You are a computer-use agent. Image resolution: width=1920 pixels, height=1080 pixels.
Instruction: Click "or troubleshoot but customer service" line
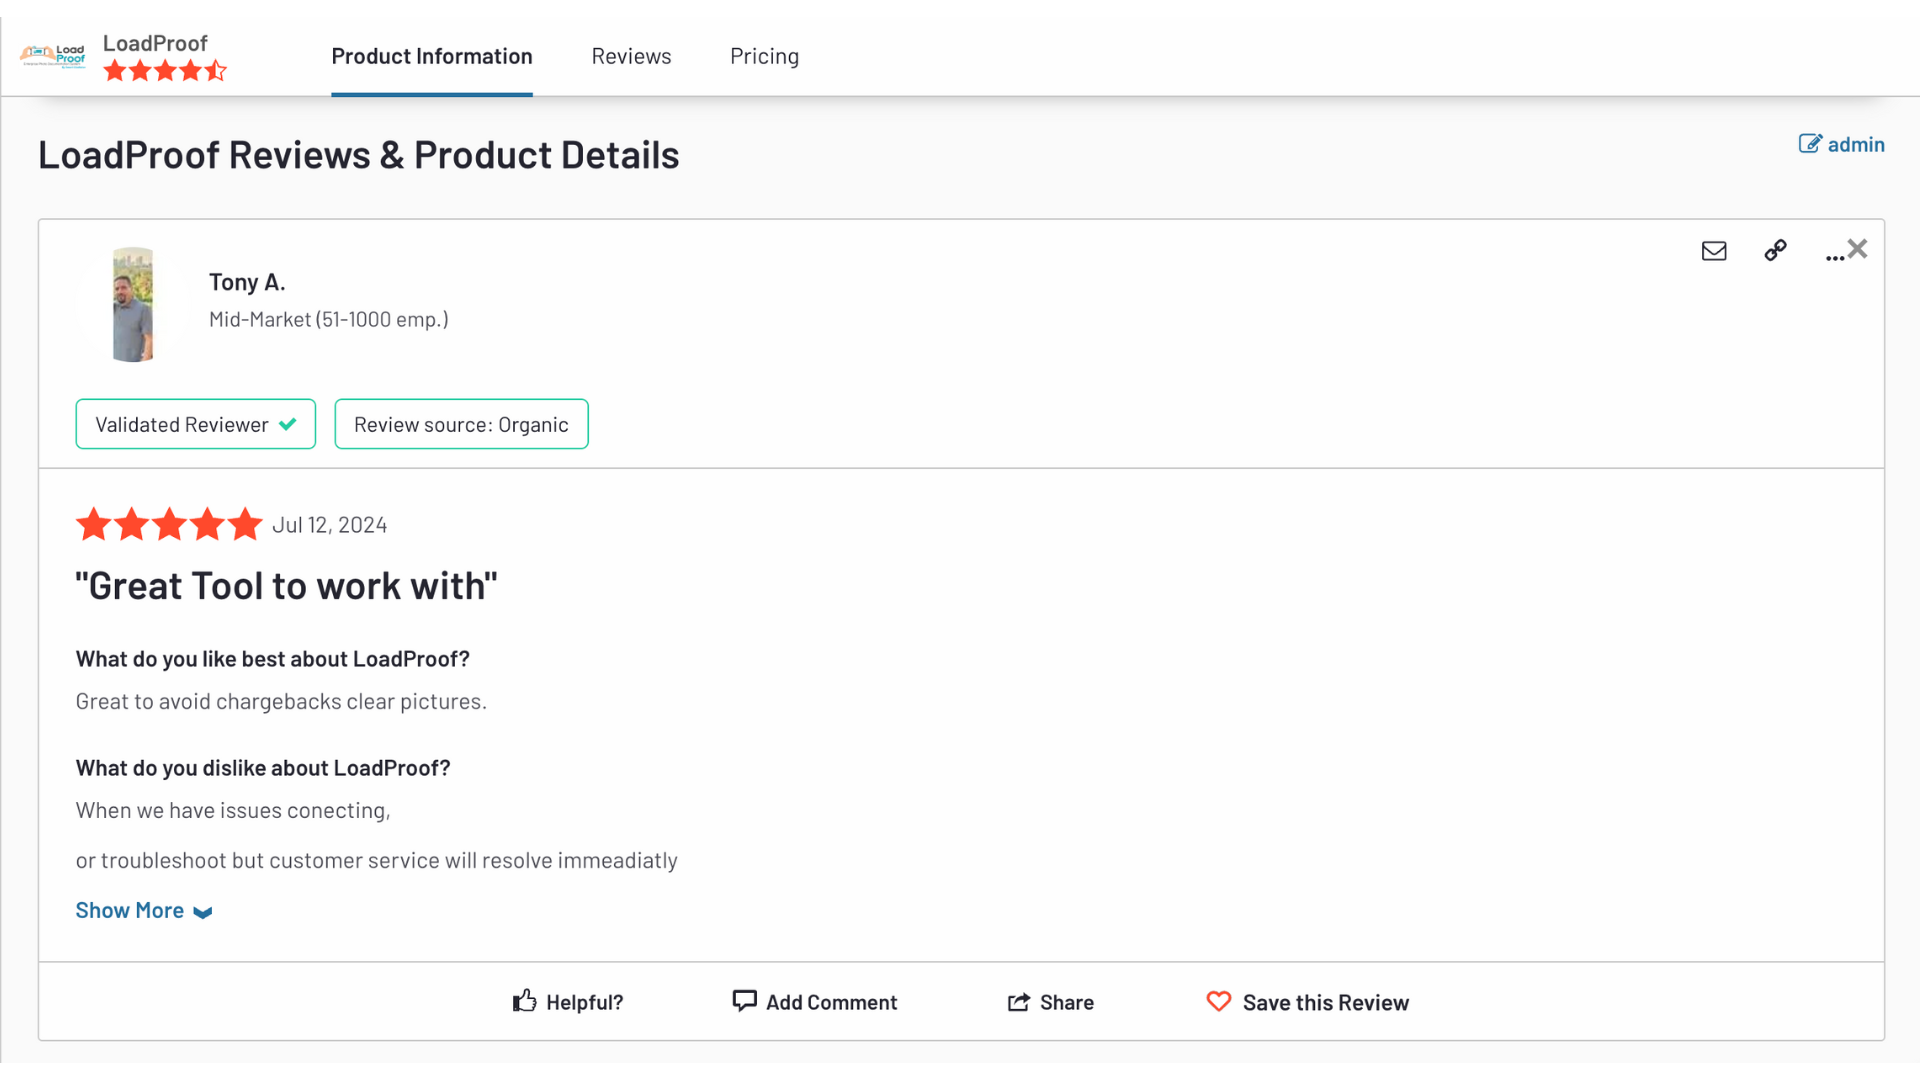(x=377, y=860)
